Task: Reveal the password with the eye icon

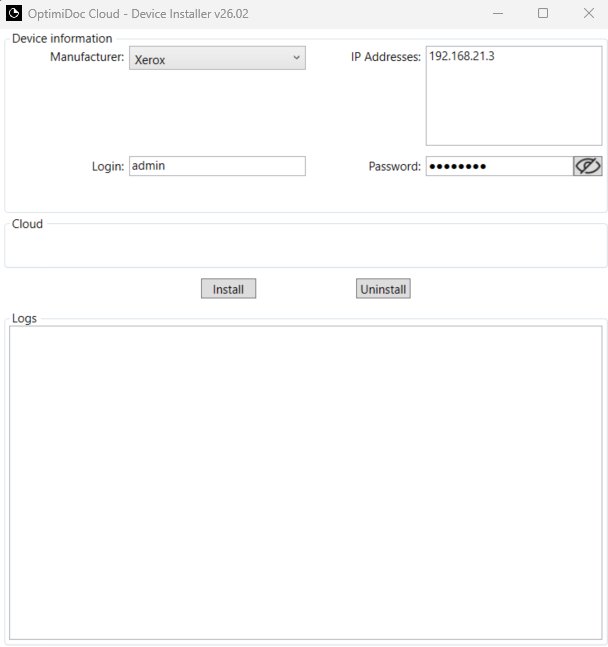Action: 587,166
